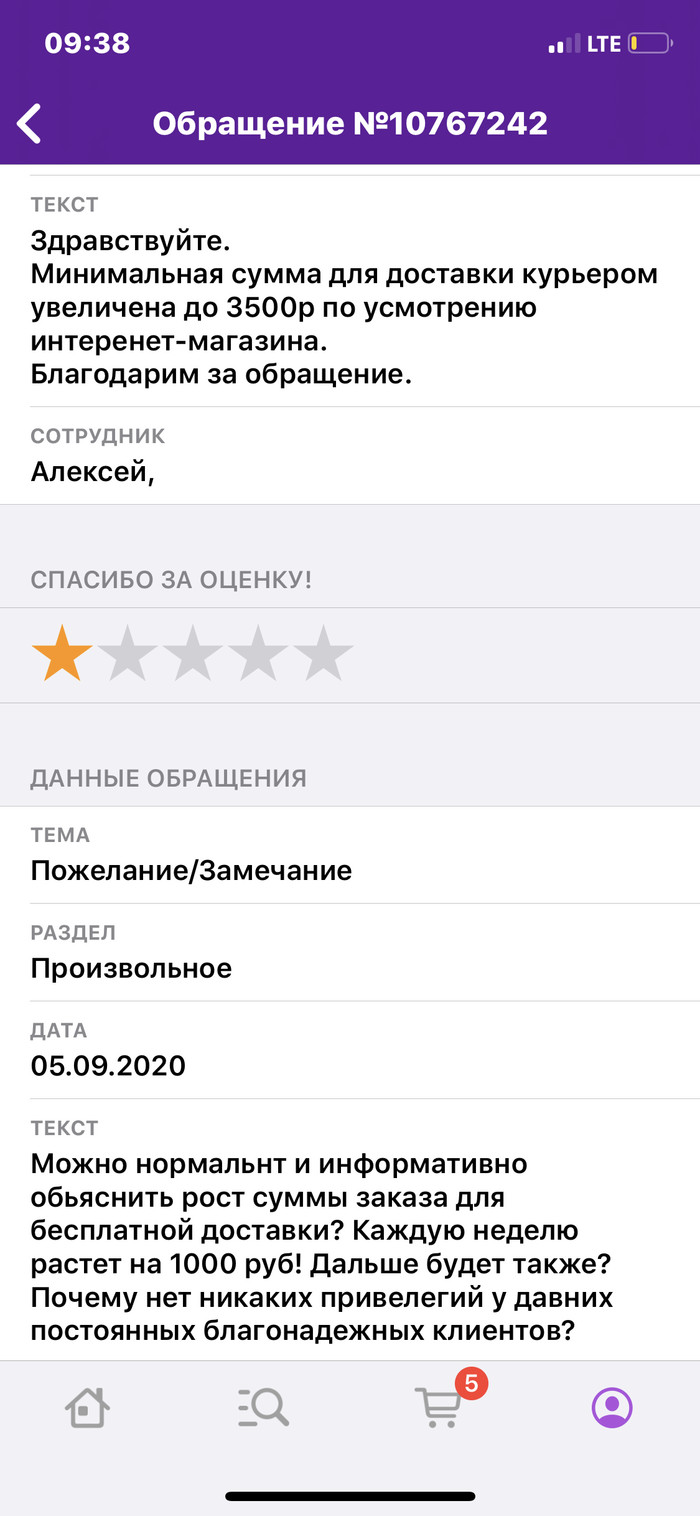Tap the reply text about 3500р minimum
The width and height of the screenshot is (700, 1516).
point(345,308)
